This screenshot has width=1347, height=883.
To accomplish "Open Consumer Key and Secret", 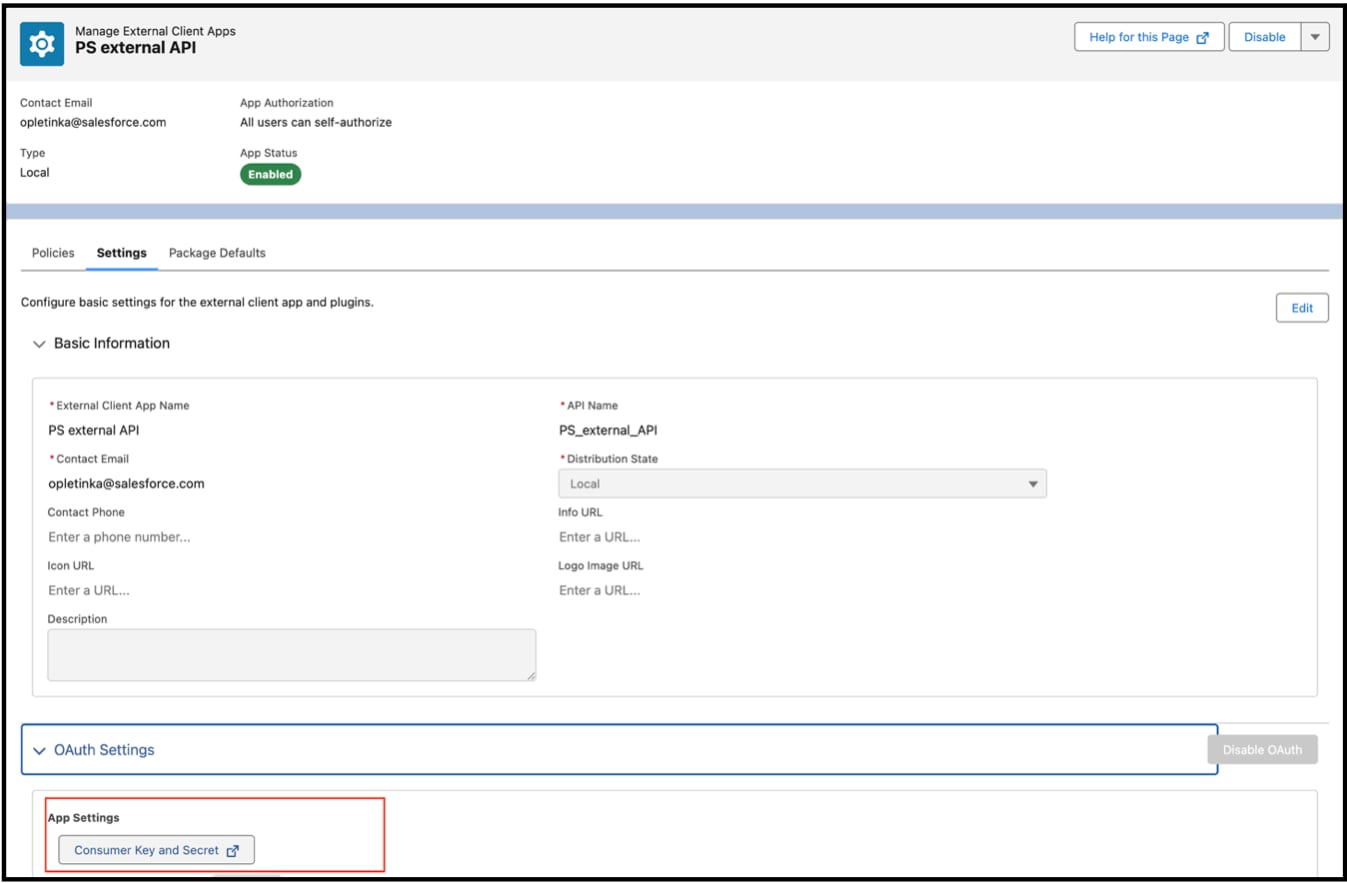I will tap(156, 850).
